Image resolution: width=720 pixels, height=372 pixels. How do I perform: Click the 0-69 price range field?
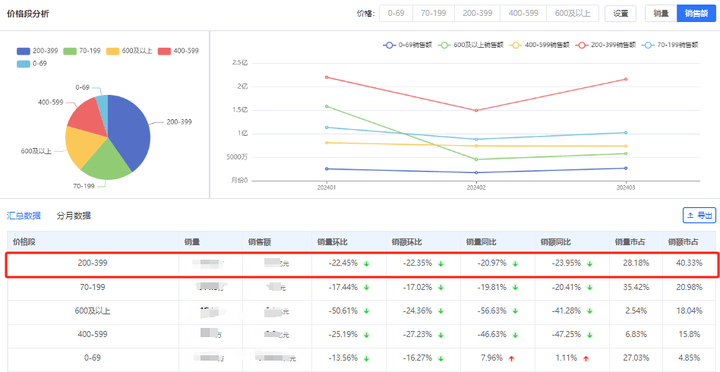pyautogui.click(x=396, y=13)
